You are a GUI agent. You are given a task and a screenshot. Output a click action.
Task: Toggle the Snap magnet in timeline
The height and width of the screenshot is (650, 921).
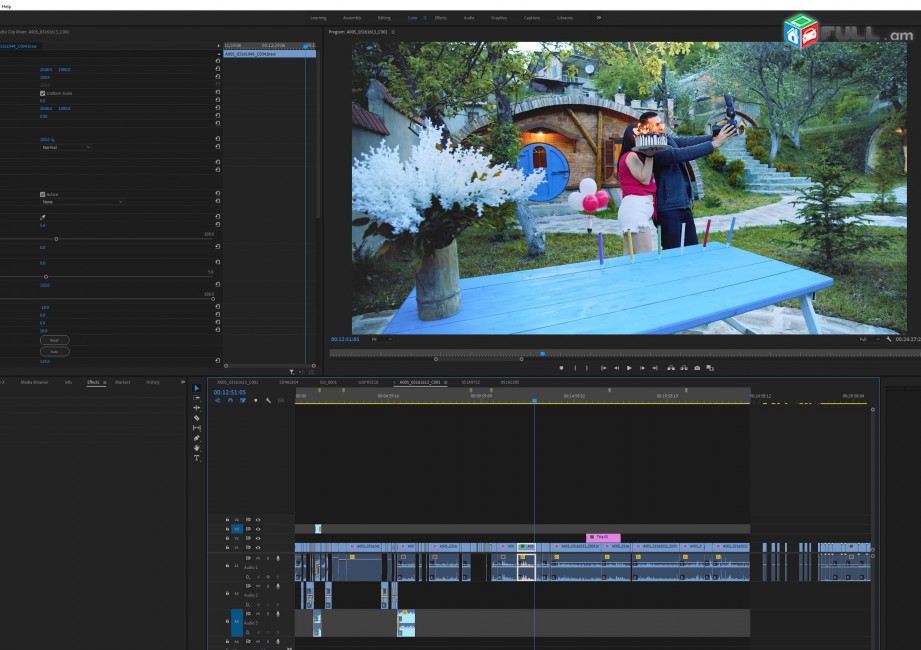[x=230, y=400]
